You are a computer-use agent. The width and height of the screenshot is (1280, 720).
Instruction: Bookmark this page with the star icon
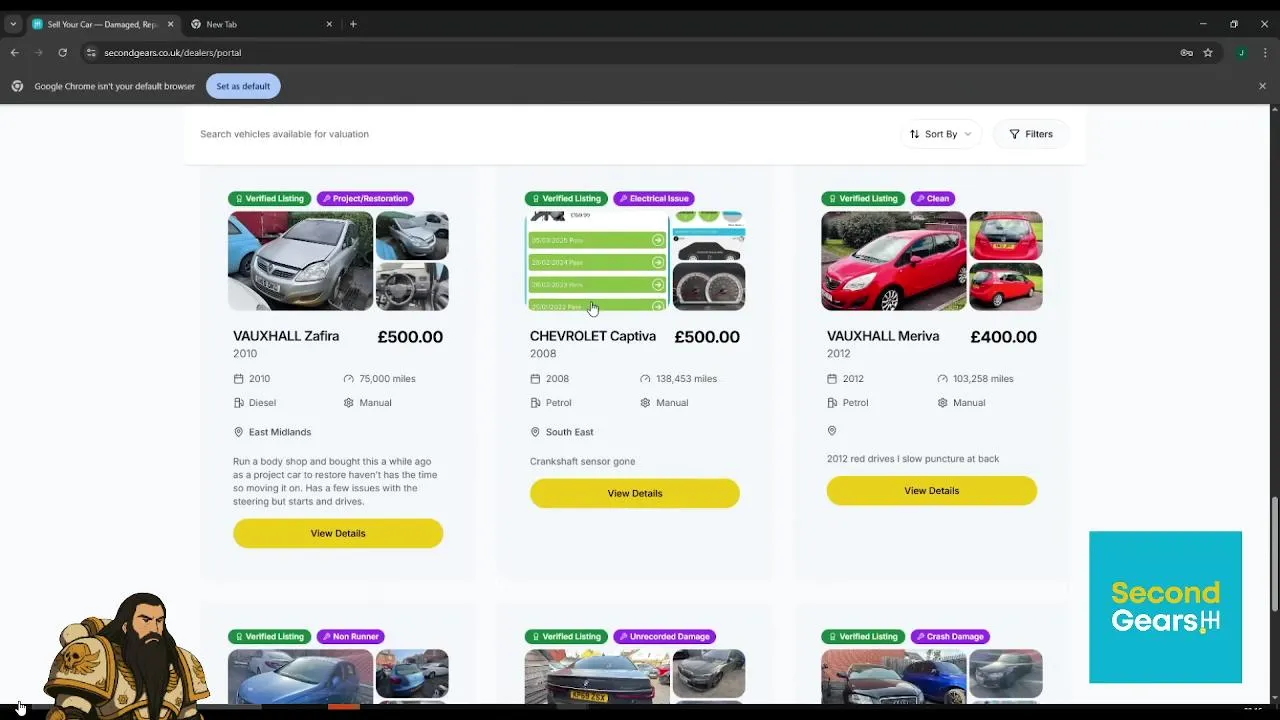coord(1208,52)
